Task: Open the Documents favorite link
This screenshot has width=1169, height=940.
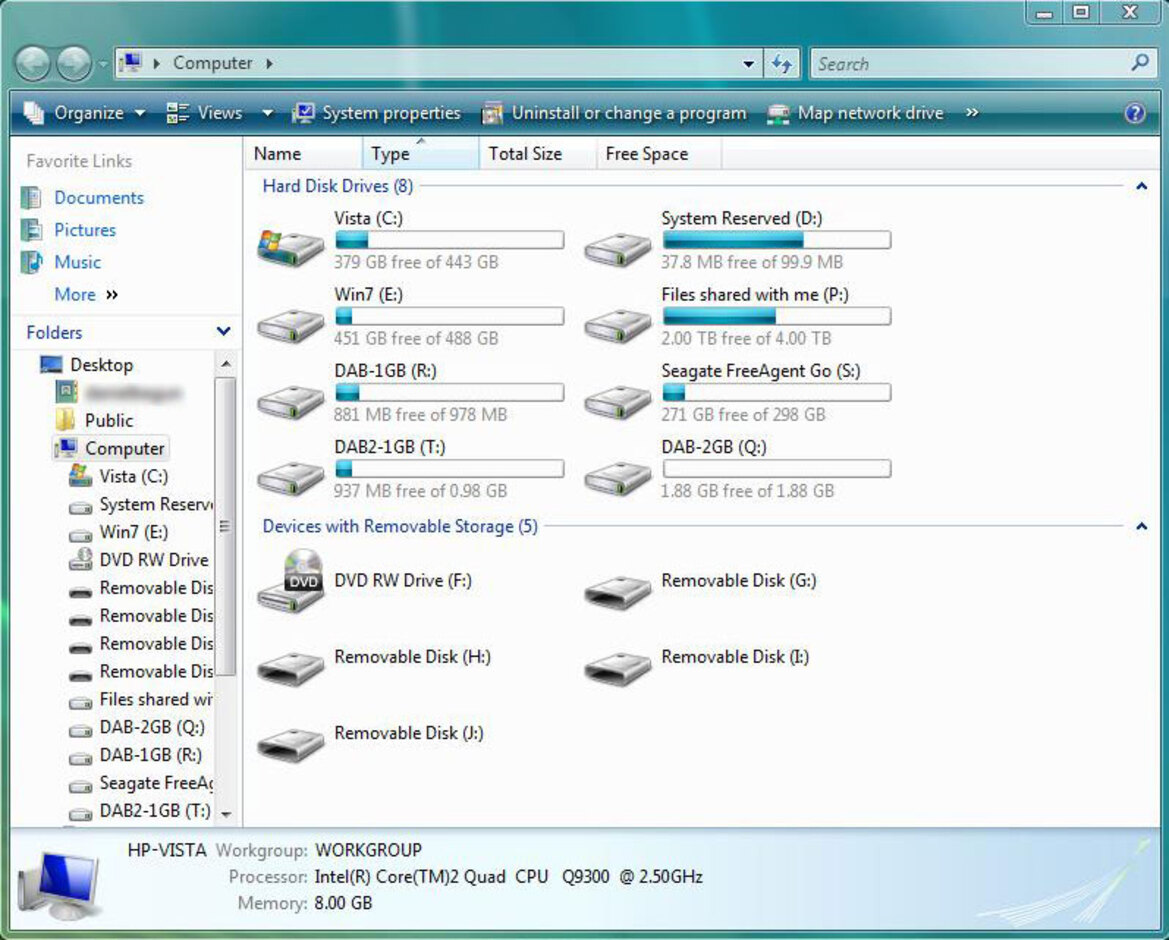Action: (99, 198)
